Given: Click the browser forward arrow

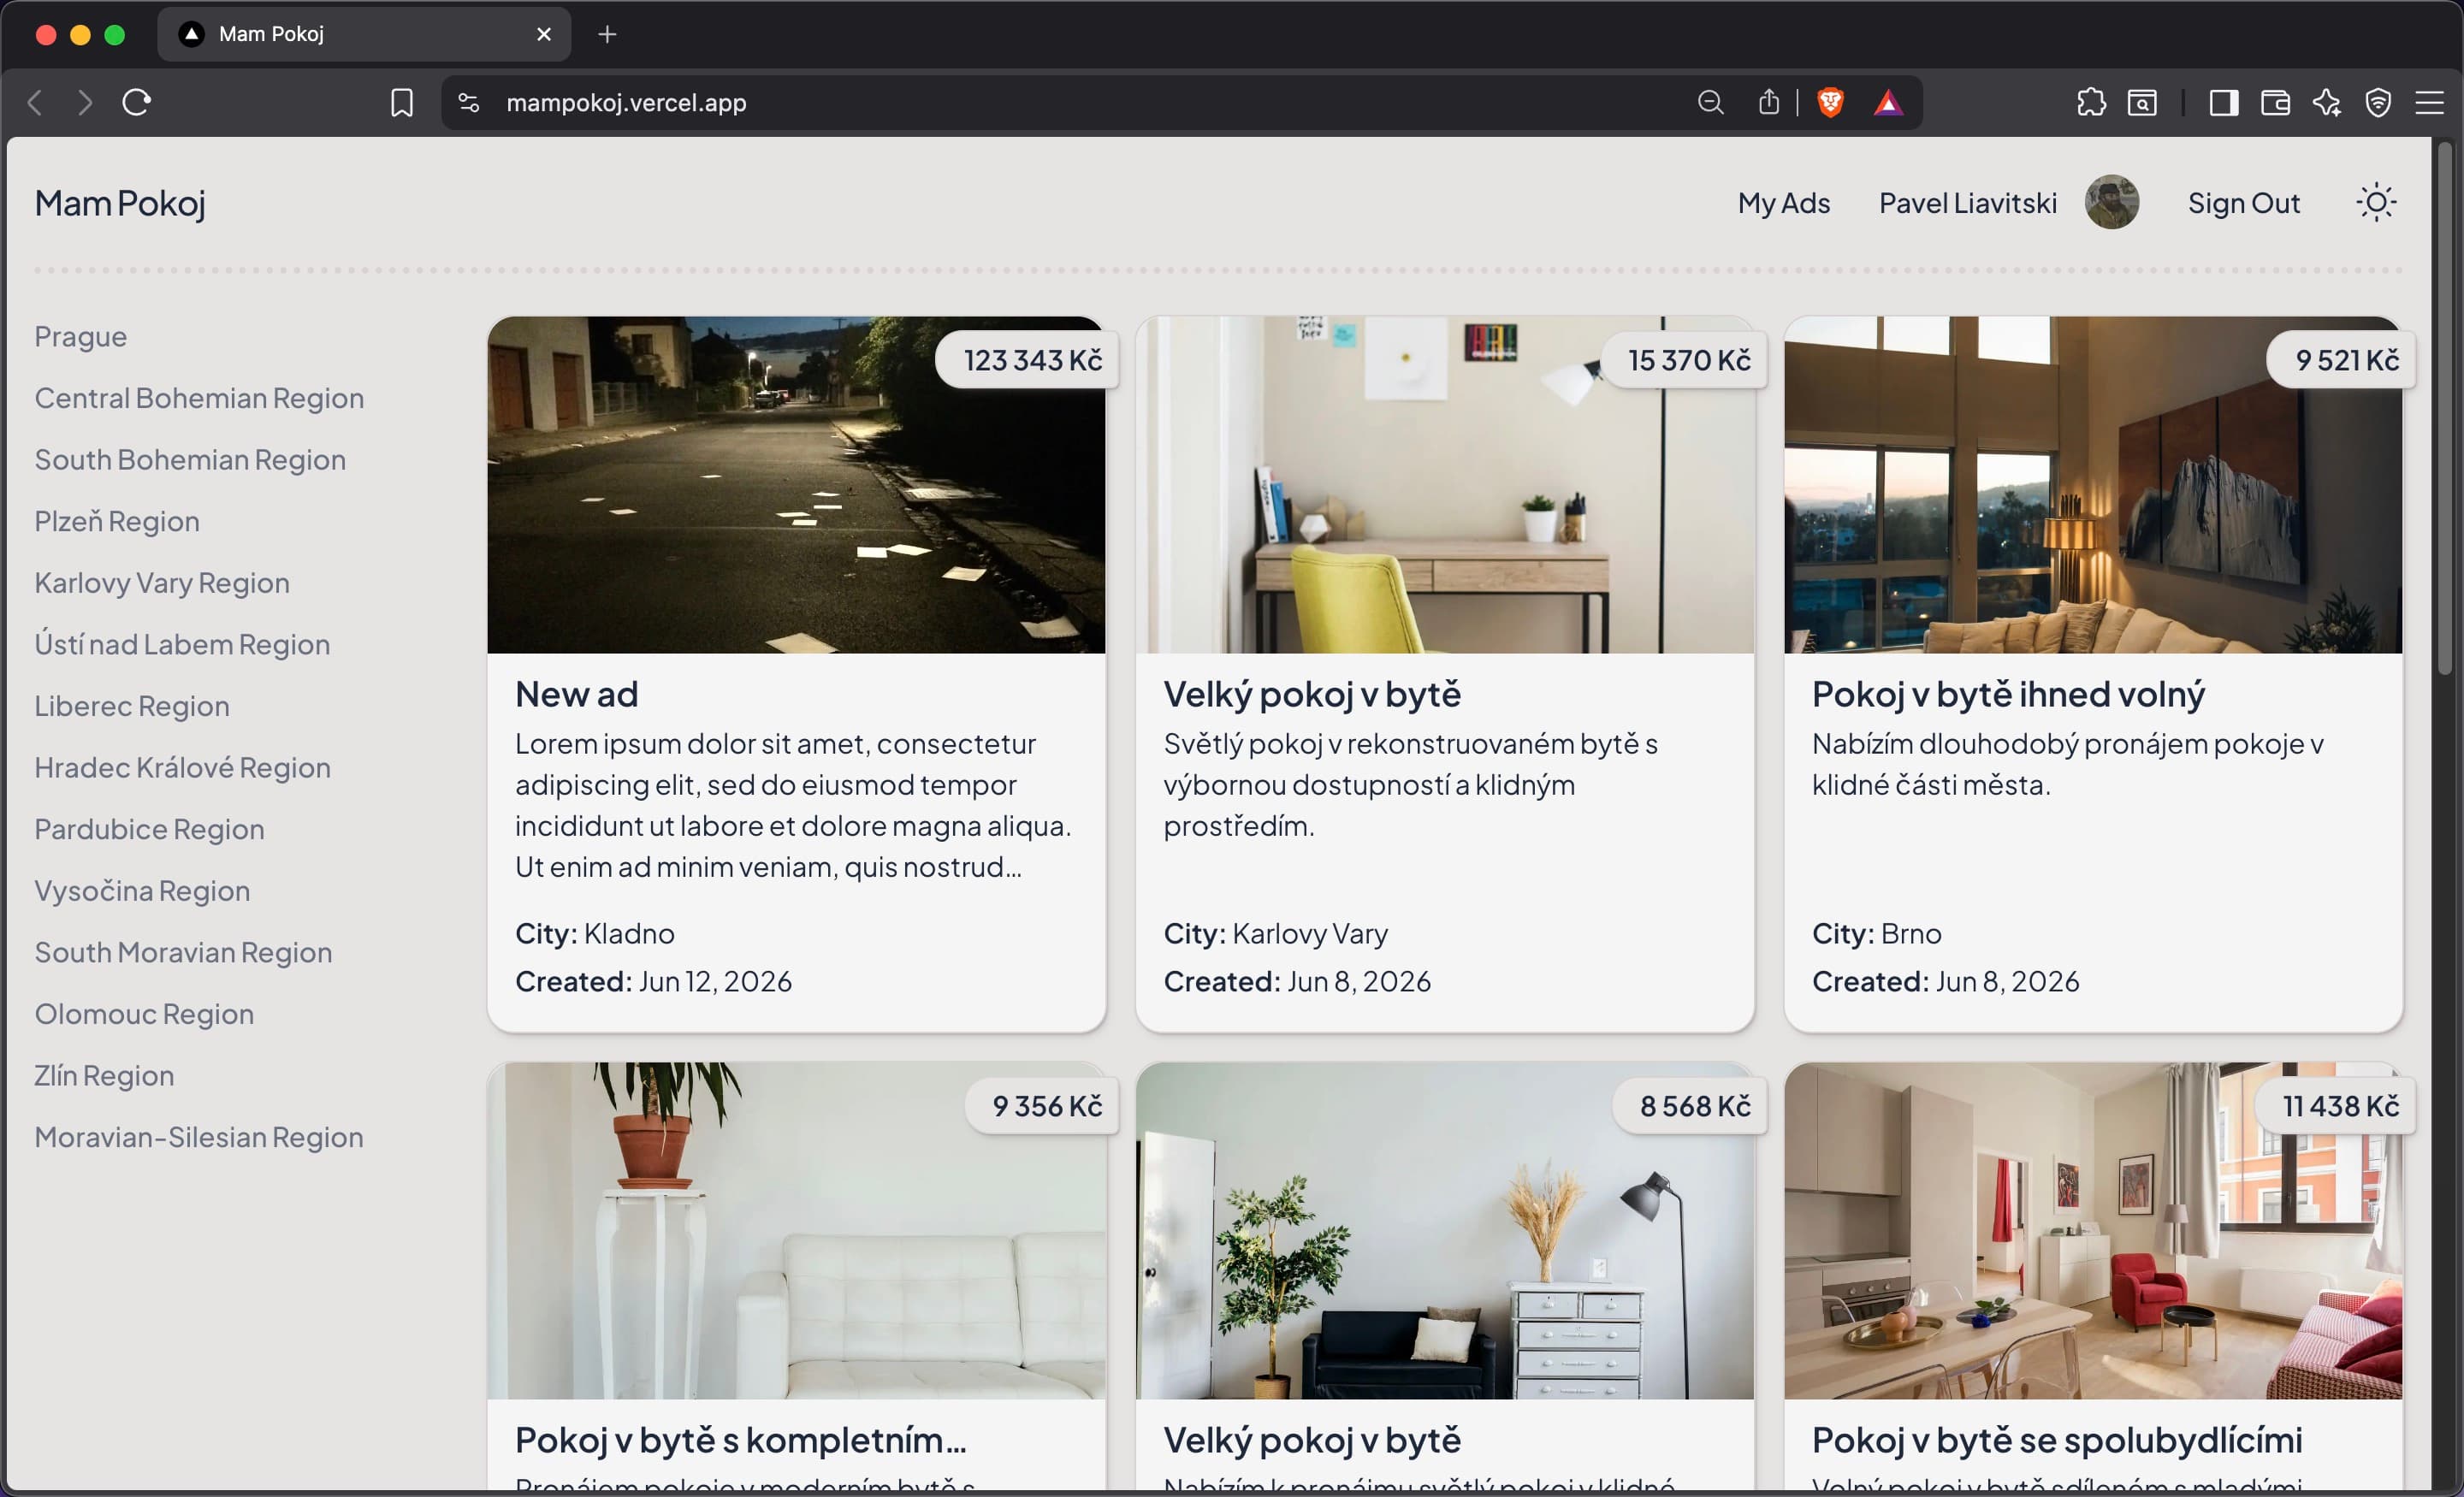Looking at the screenshot, I should click(x=85, y=102).
